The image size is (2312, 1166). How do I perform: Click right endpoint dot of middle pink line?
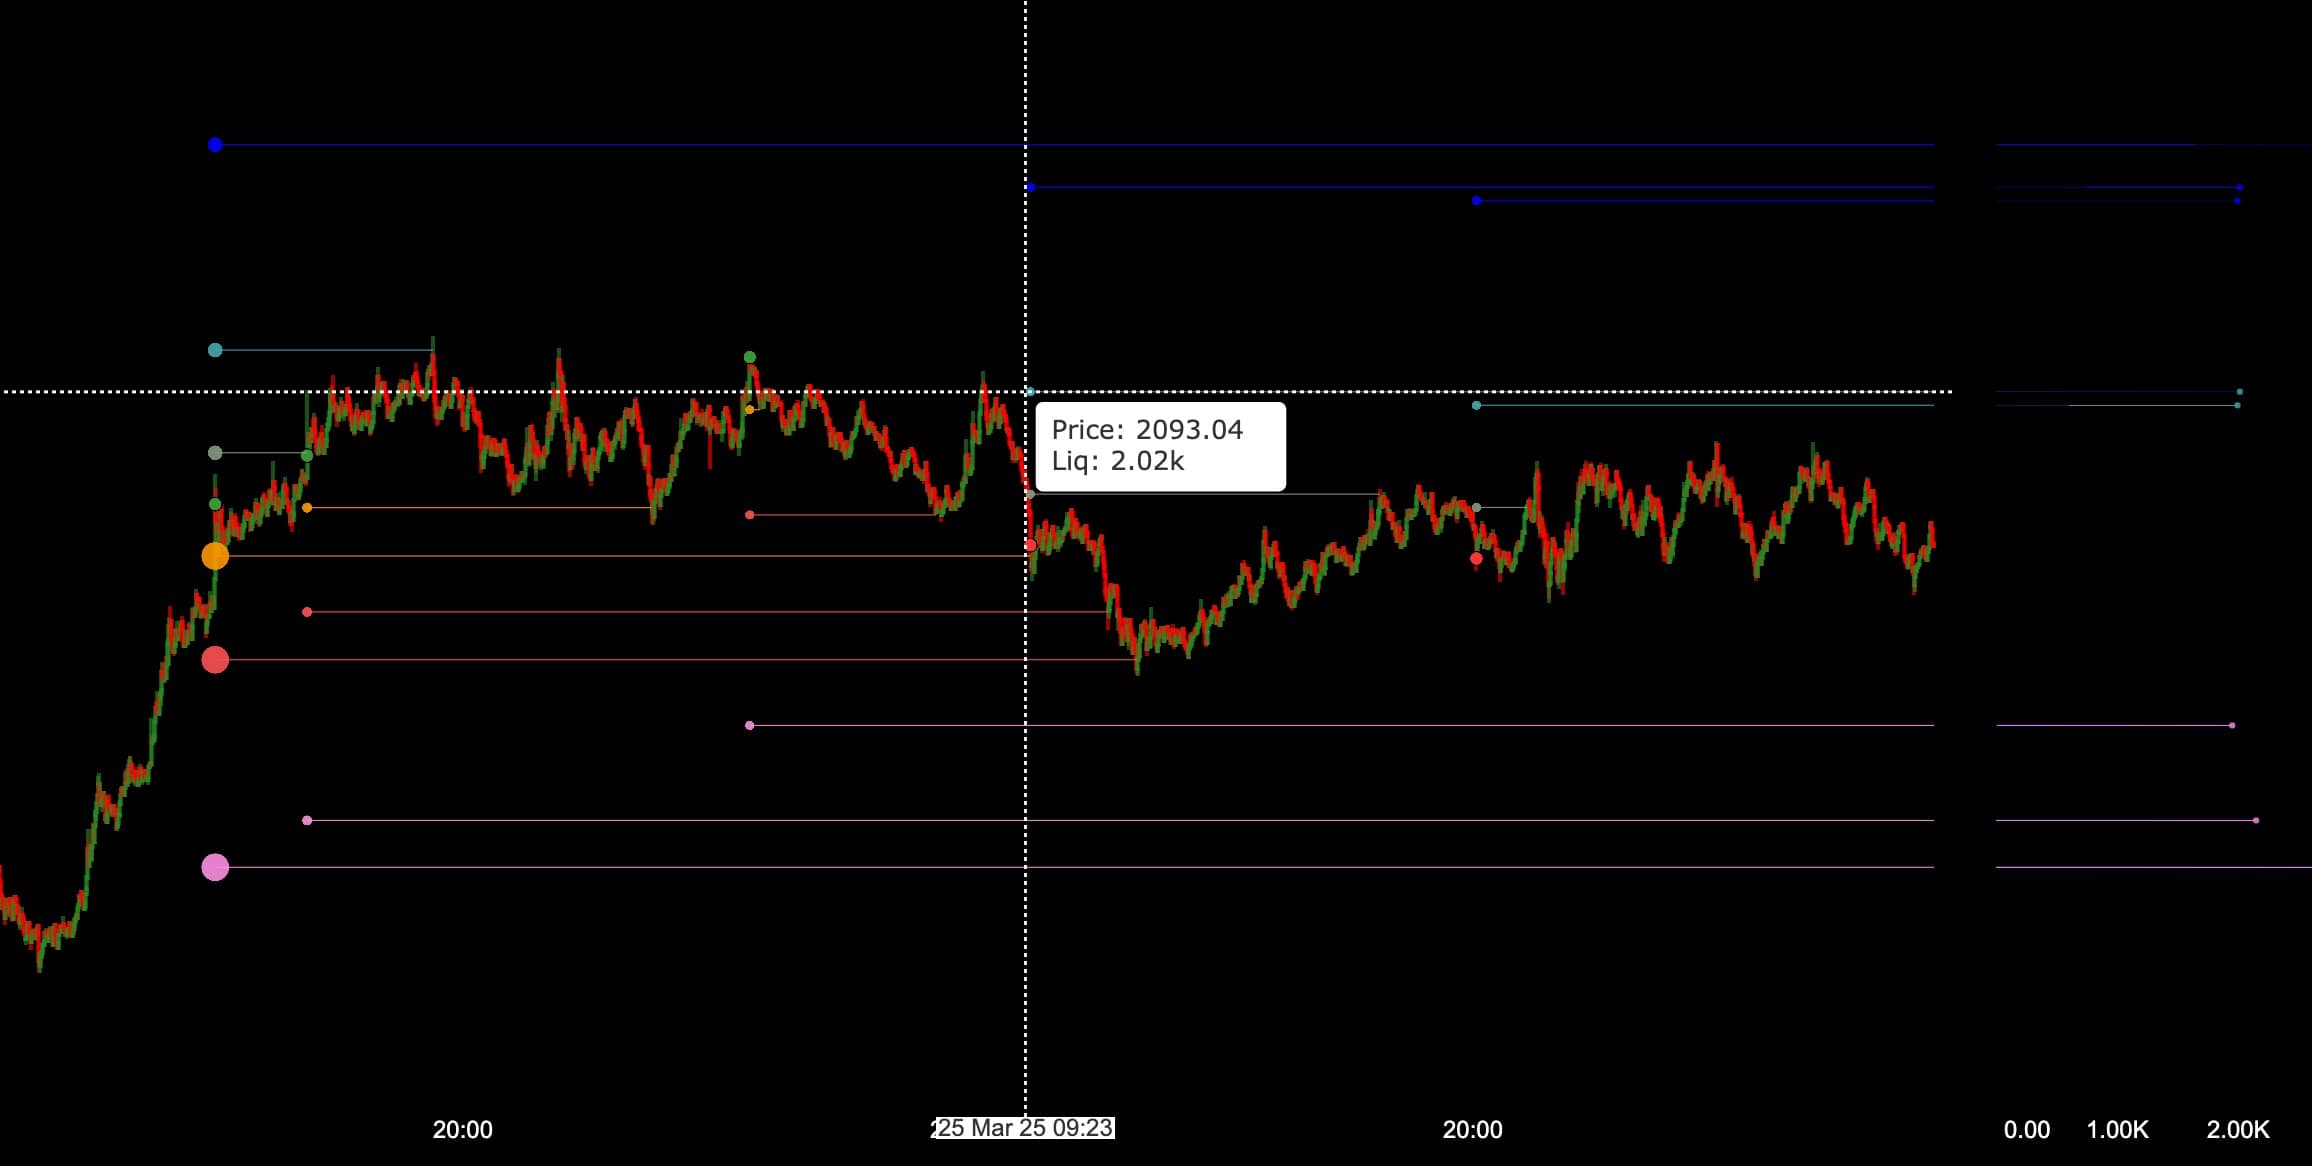point(2256,820)
